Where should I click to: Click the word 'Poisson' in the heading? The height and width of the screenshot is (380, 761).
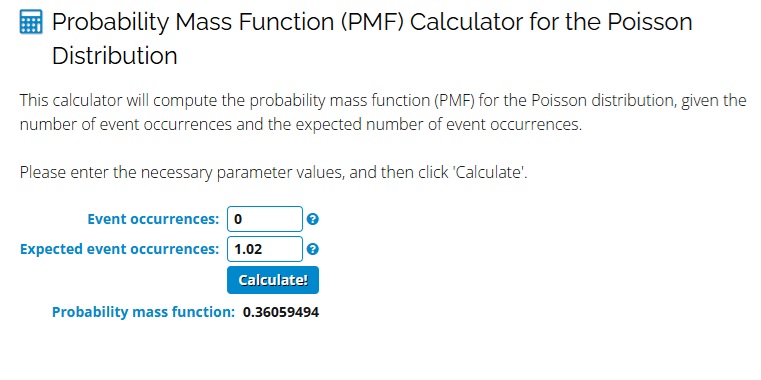click(647, 22)
